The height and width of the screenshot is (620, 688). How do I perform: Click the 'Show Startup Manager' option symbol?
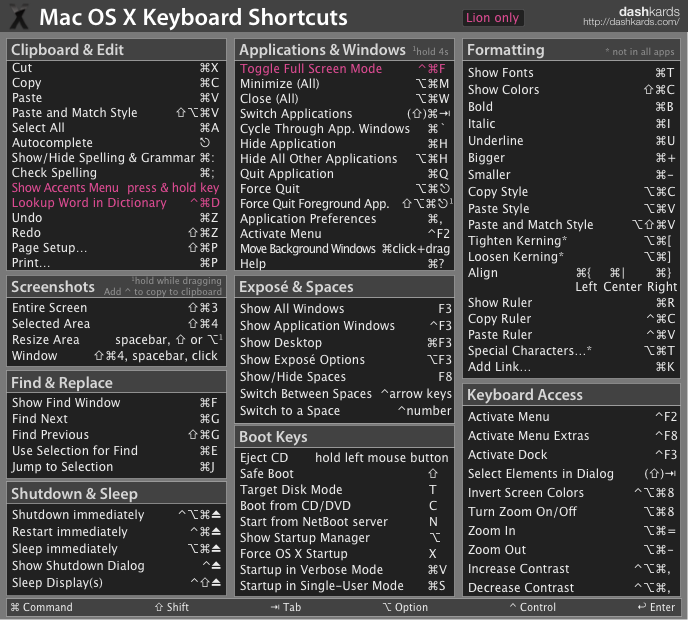point(434,538)
